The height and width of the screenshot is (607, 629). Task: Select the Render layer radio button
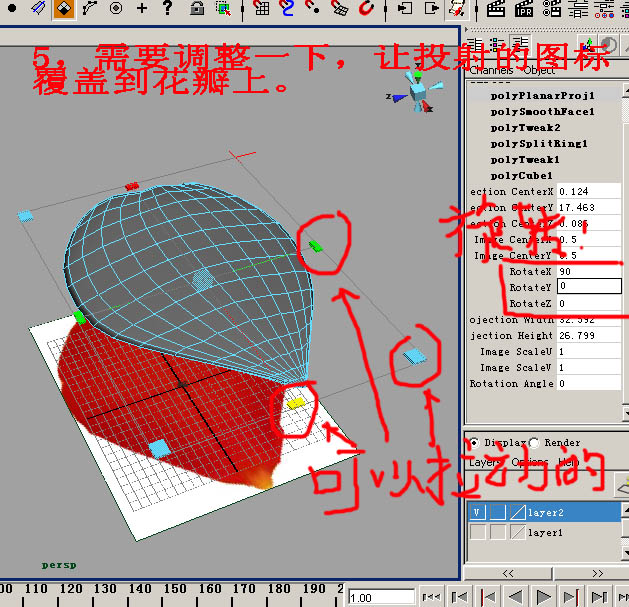pyautogui.click(x=534, y=443)
